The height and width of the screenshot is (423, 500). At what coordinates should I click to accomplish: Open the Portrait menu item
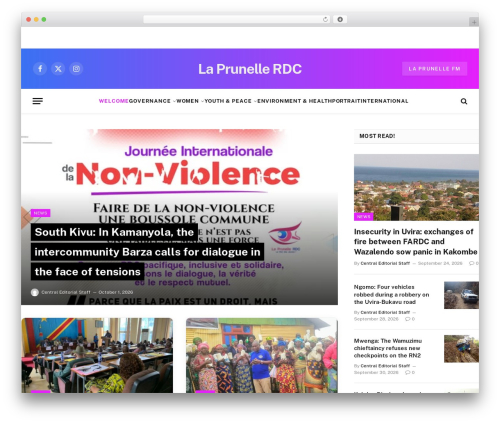coord(347,101)
